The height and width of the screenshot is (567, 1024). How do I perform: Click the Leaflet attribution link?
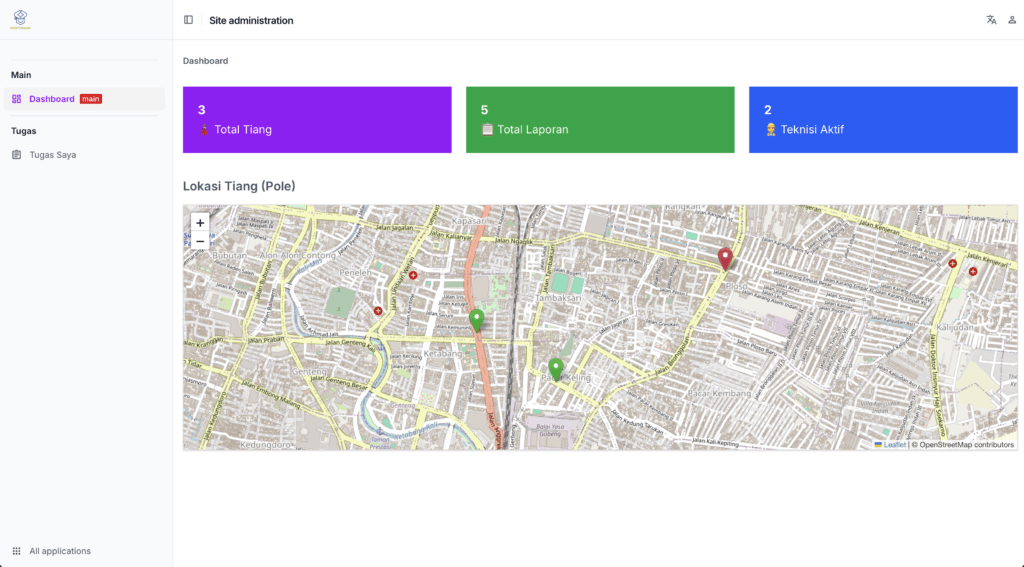click(x=894, y=445)
